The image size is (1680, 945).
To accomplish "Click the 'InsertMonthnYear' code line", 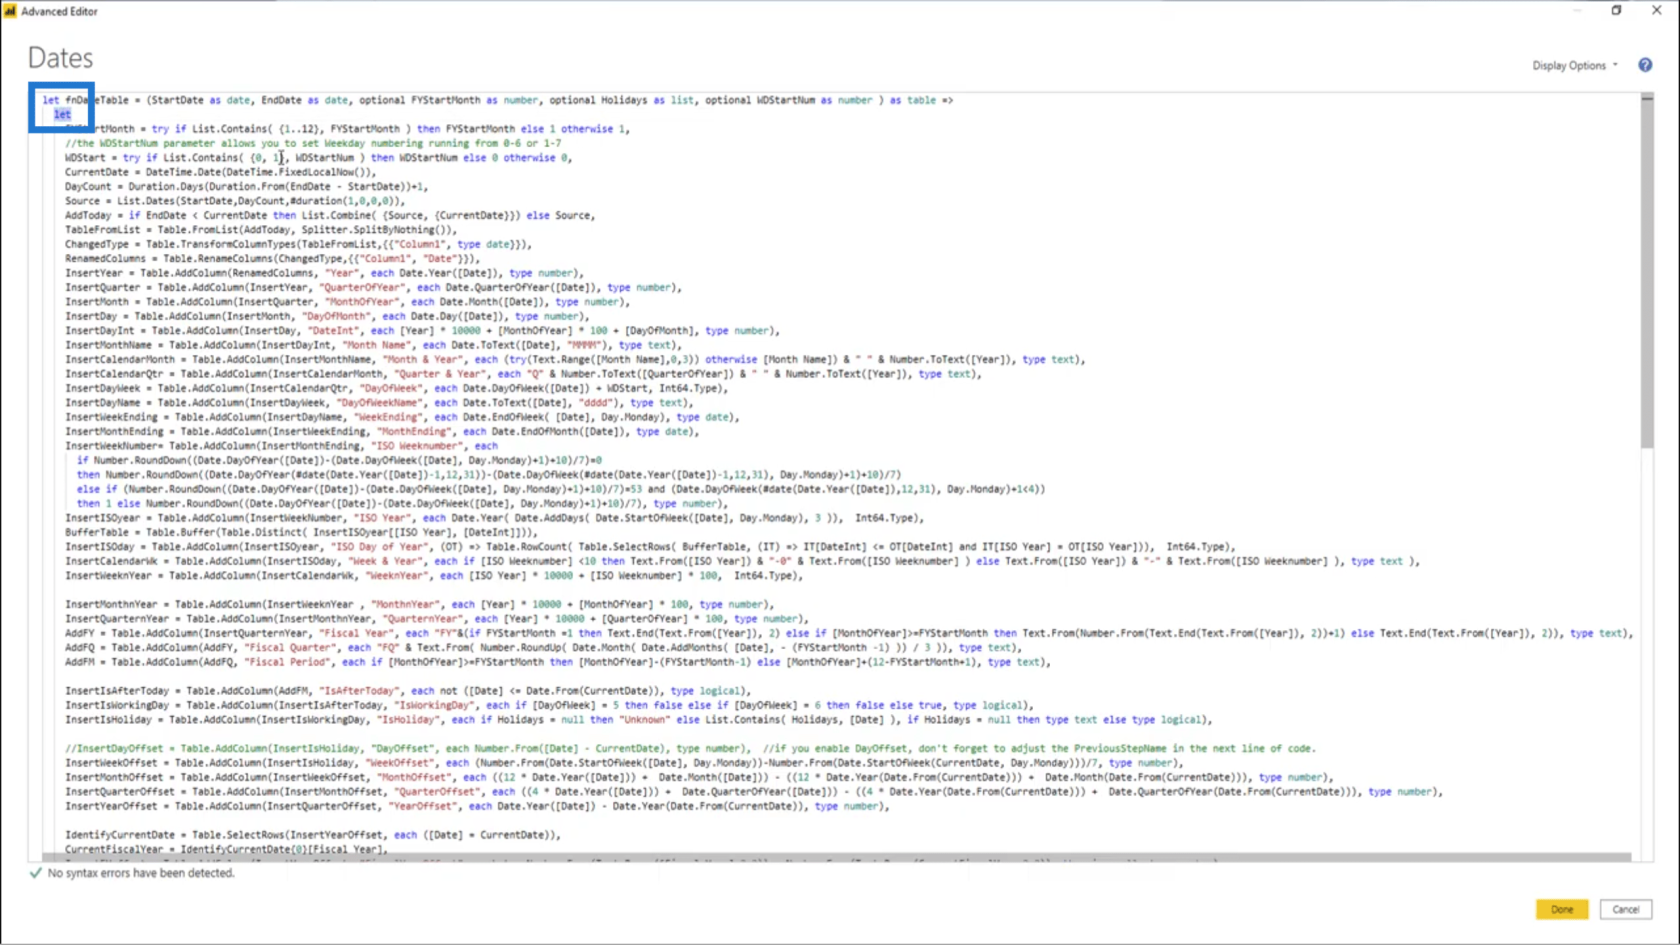I will [x=421, y=604].
